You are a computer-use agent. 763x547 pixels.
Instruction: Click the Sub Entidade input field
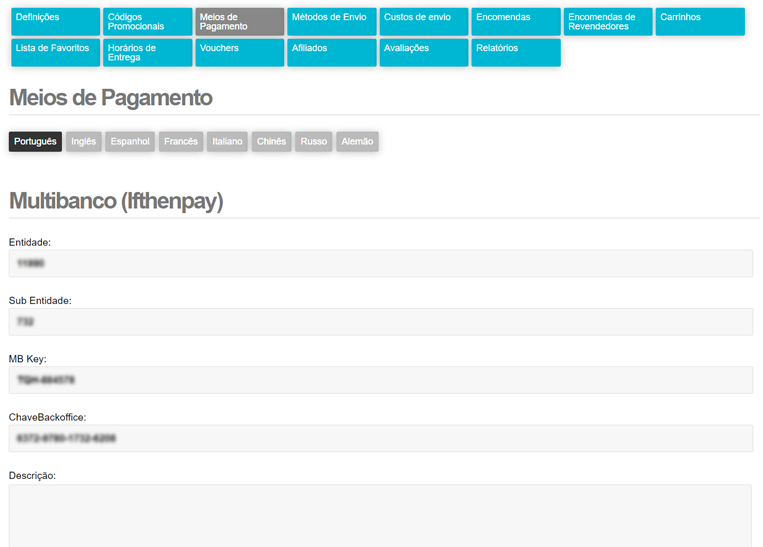[381, 322]
